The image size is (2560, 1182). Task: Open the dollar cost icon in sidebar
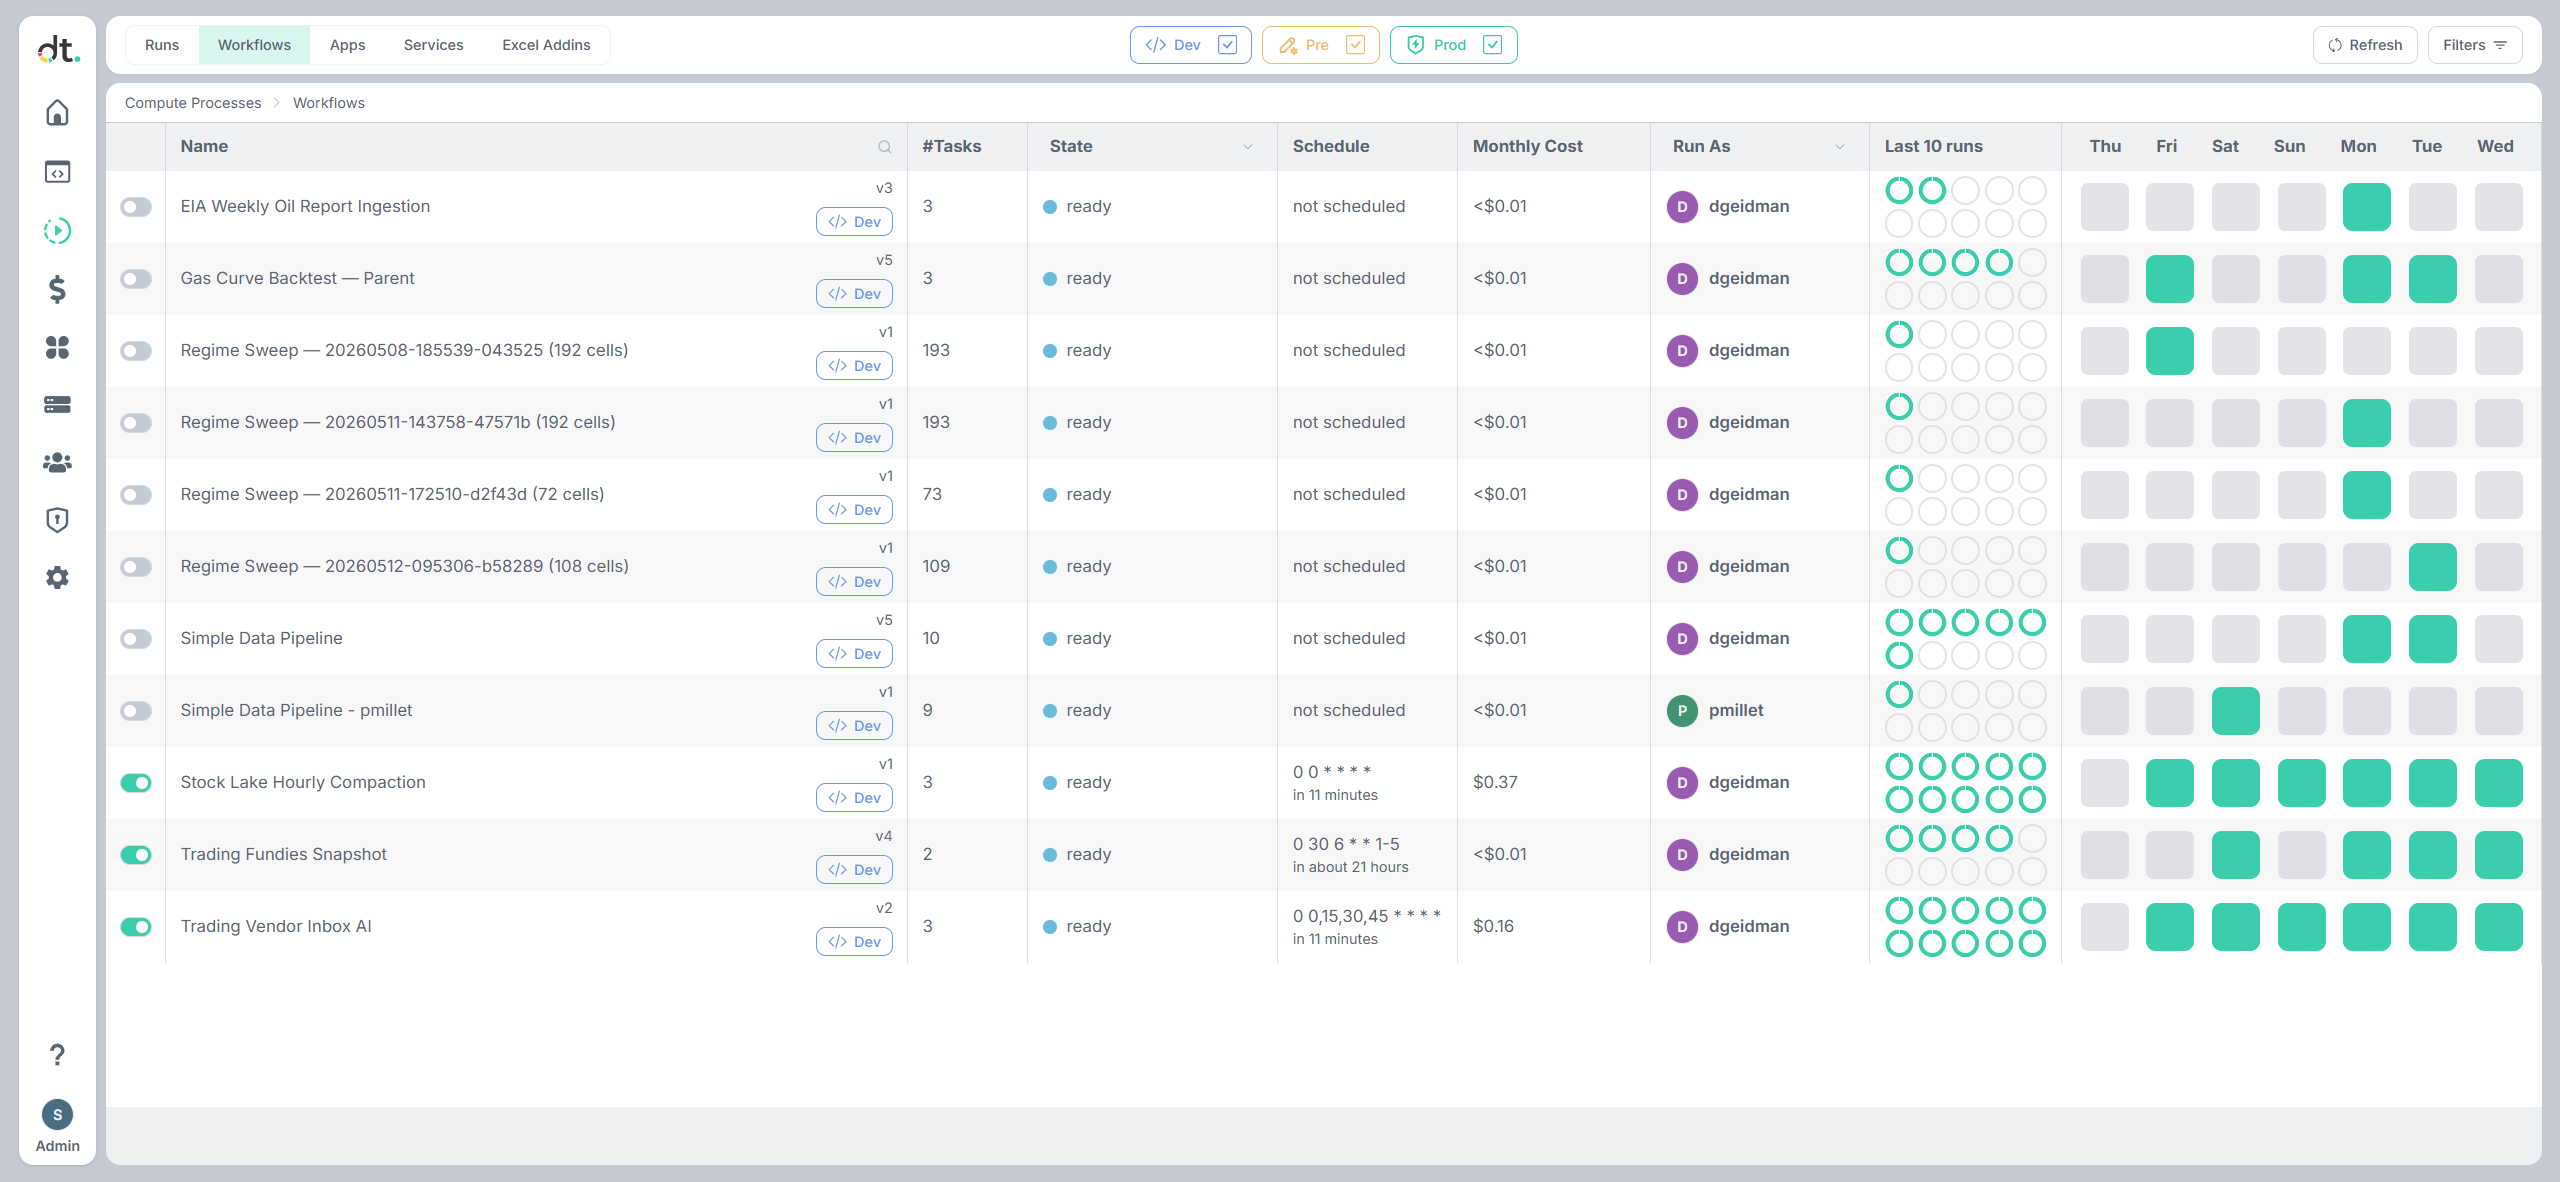click(57, 289)
